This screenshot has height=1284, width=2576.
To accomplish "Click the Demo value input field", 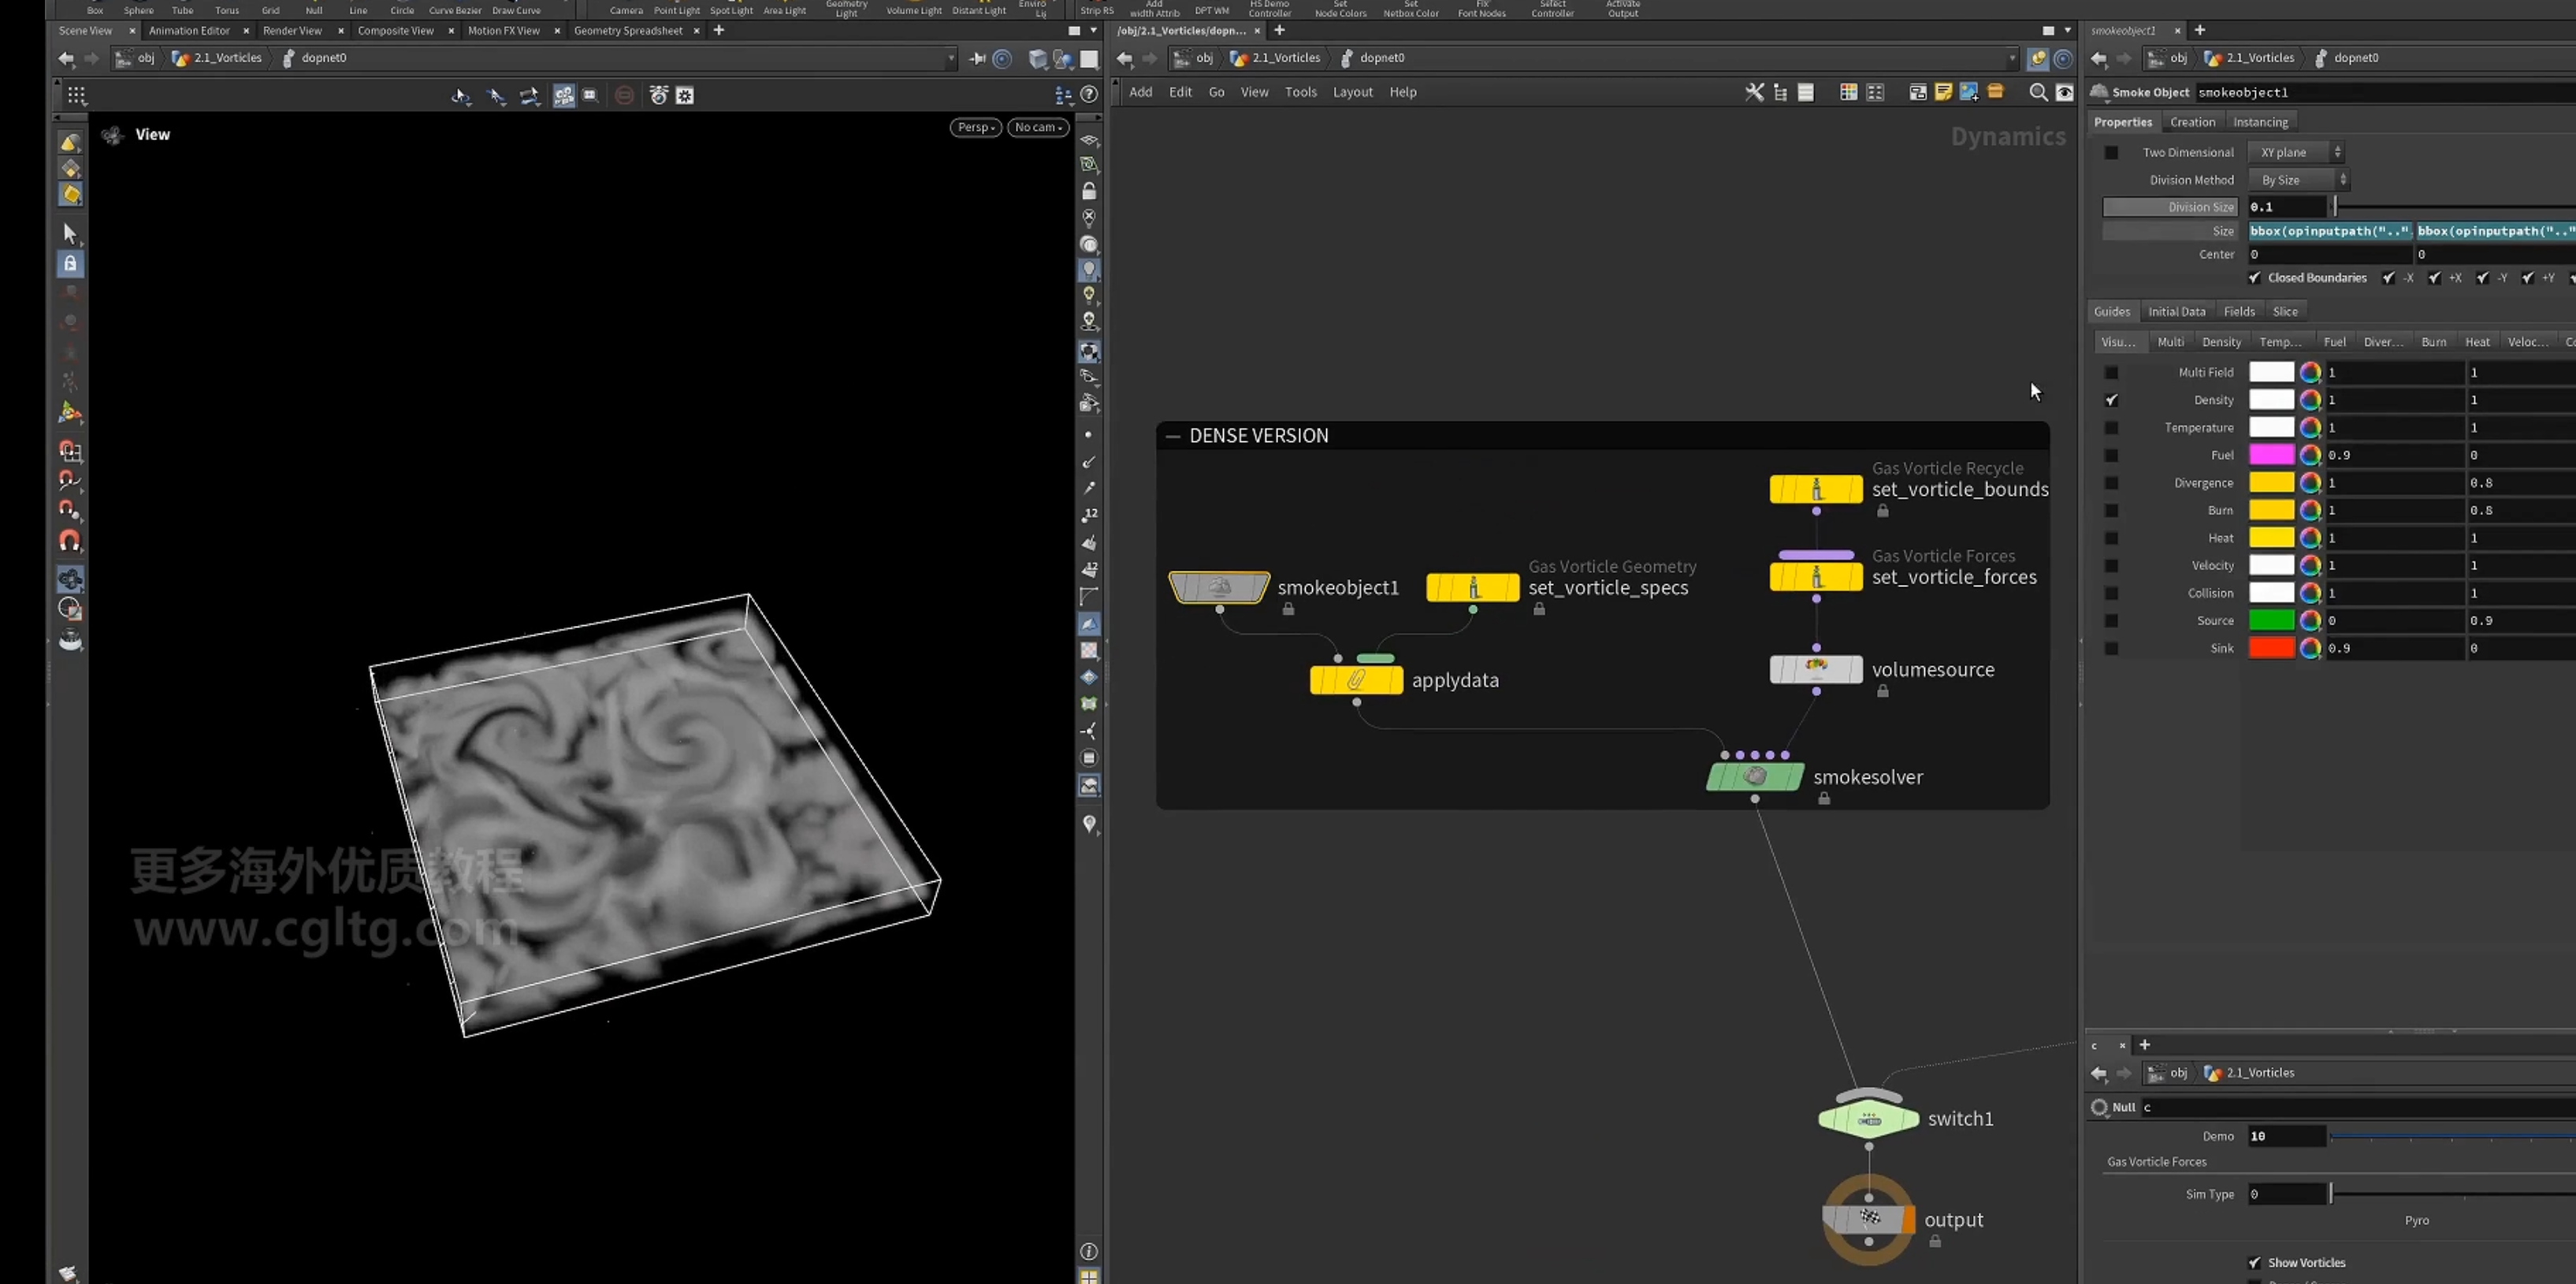I will (x=2286, y=1136).
